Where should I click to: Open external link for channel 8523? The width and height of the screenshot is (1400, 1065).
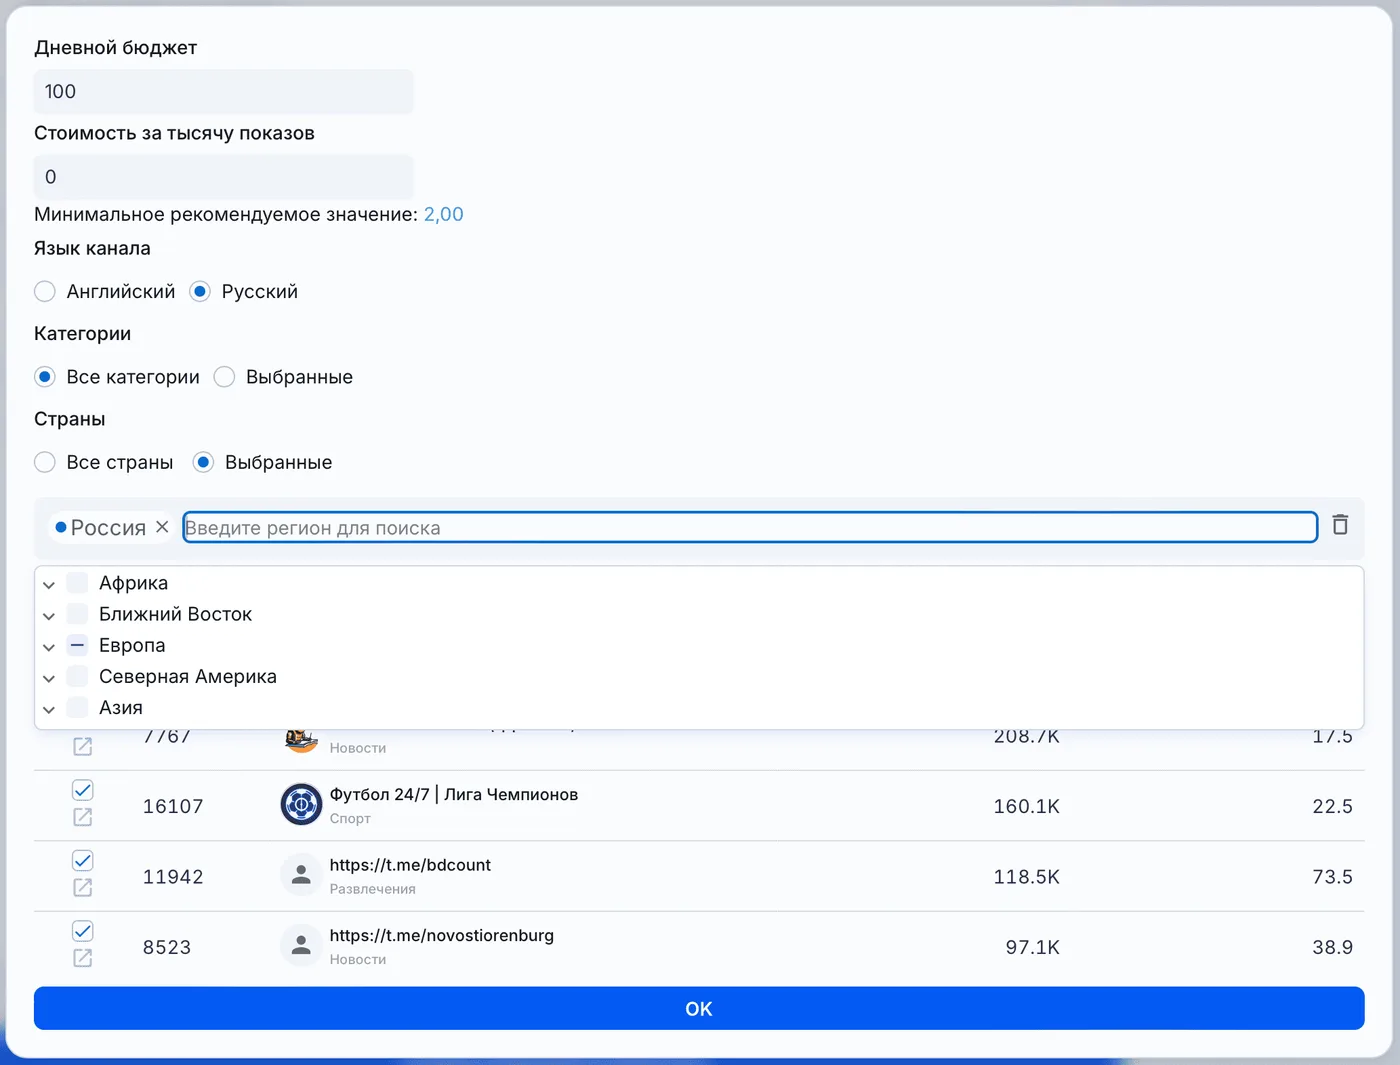(x=83, y=958)
